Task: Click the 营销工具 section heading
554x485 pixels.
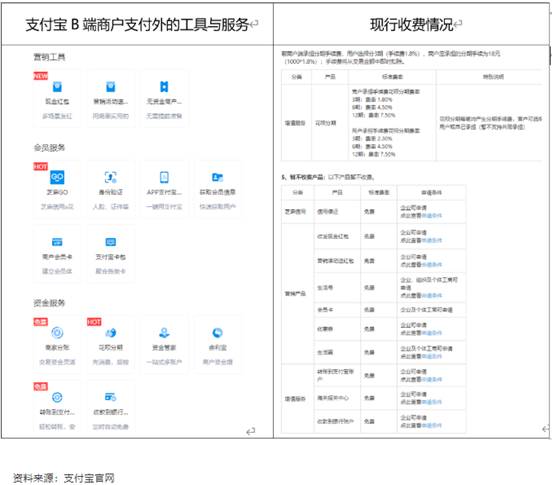Action: (x=49, y=57)
